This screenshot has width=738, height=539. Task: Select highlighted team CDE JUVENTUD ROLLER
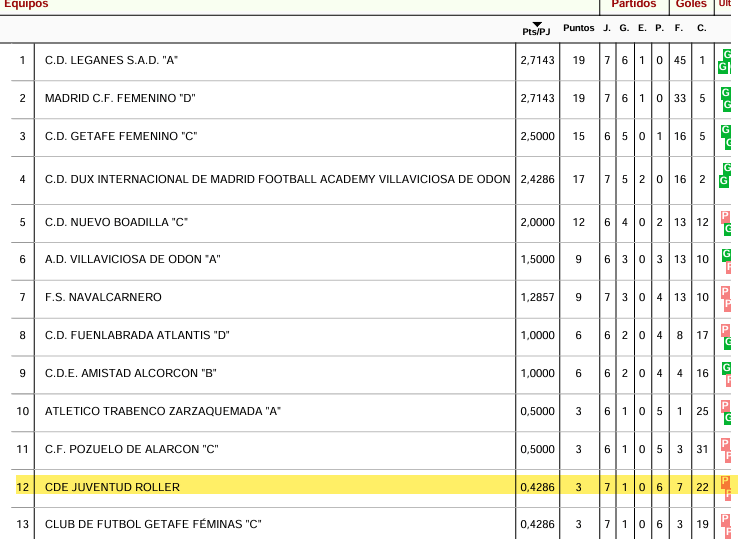click(112, 487)
